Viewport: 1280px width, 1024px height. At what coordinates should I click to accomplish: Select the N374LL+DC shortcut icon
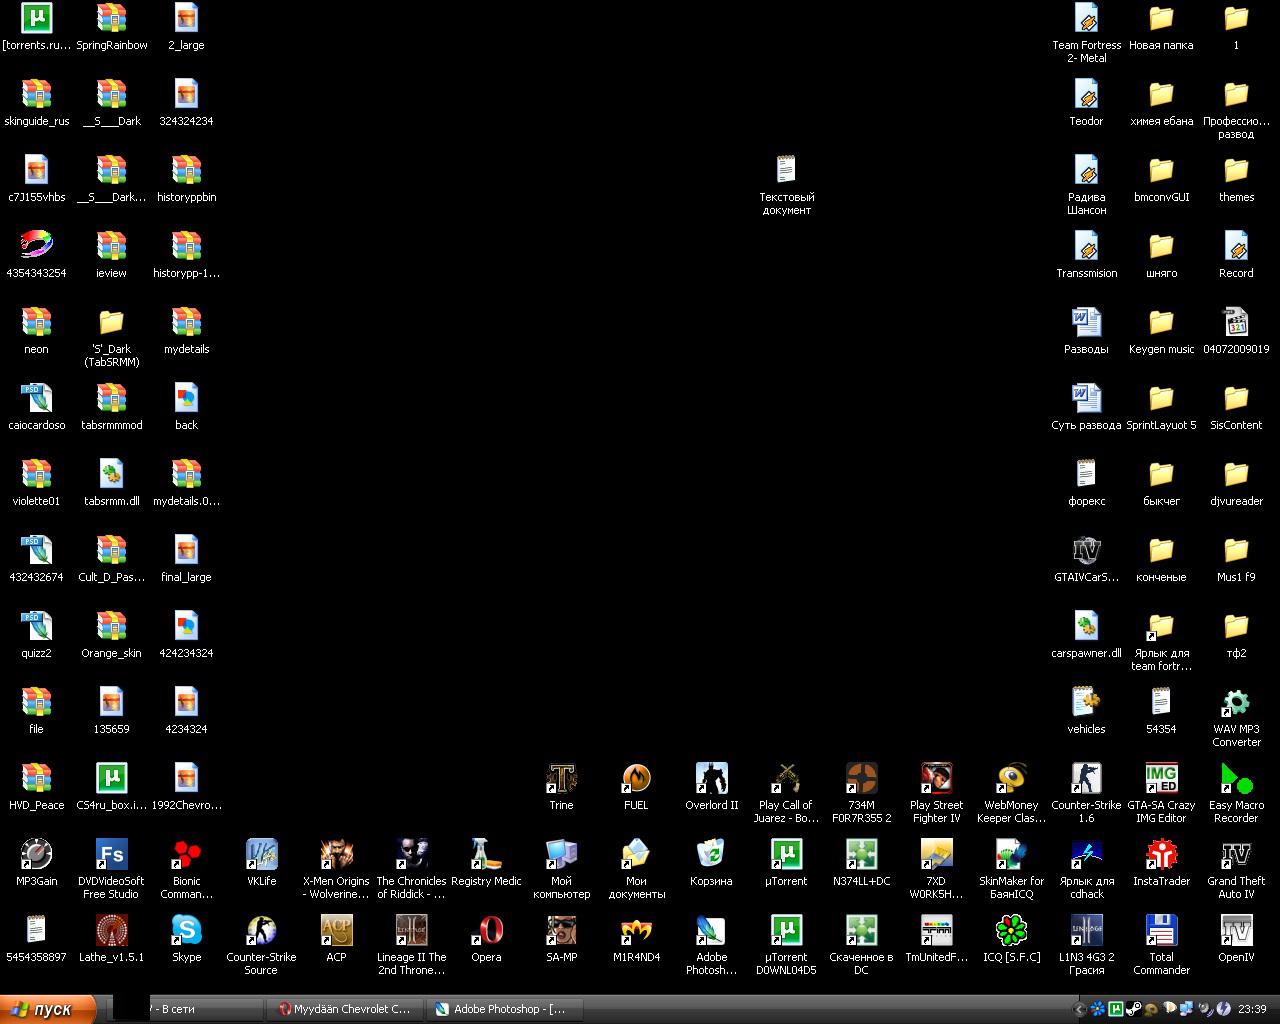(861, 854)
